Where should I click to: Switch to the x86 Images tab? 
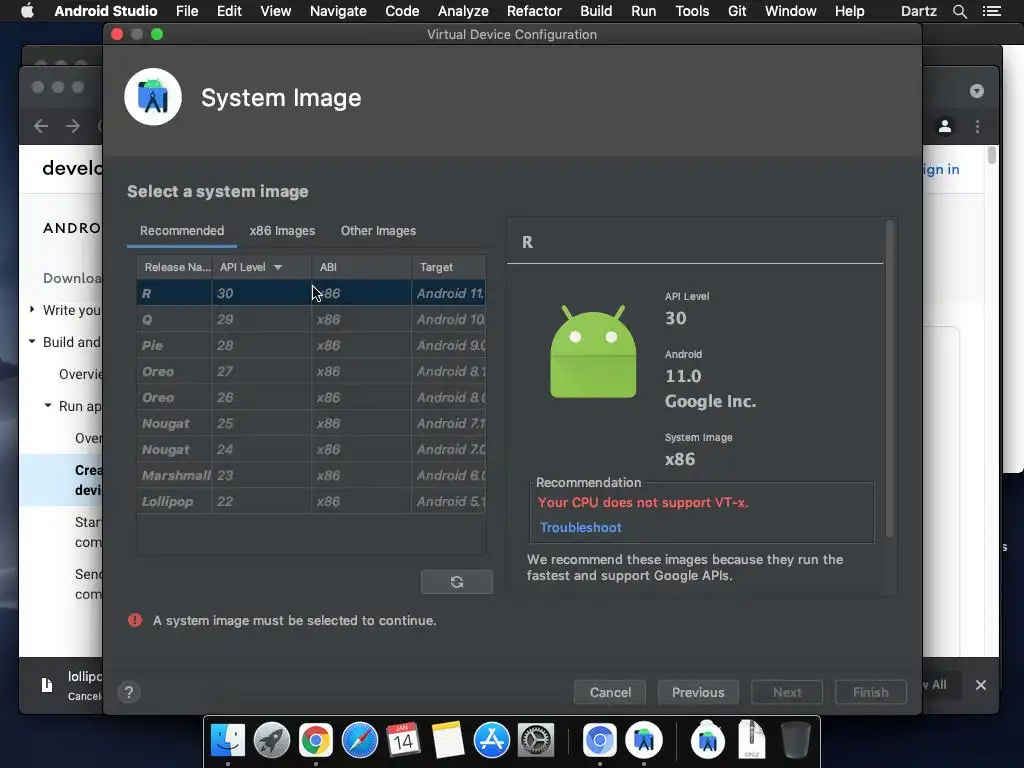(x=282, y=231)
